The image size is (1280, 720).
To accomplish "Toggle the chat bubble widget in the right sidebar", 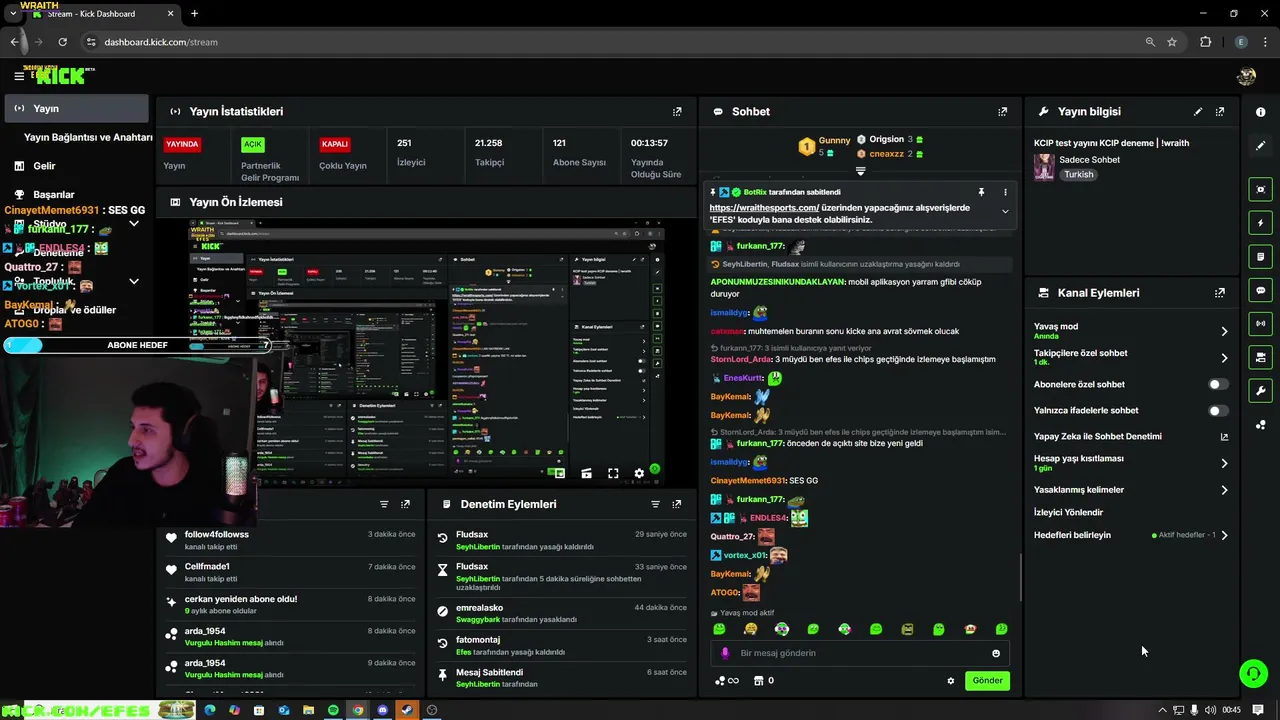I will (1261, 290).
